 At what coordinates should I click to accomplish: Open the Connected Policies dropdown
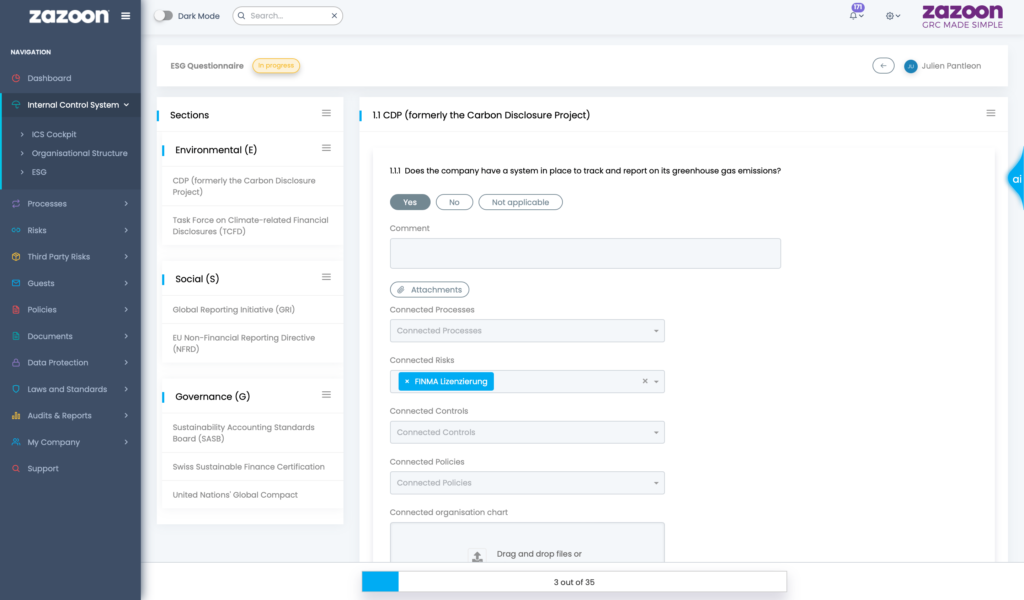[x=527, y=483]
